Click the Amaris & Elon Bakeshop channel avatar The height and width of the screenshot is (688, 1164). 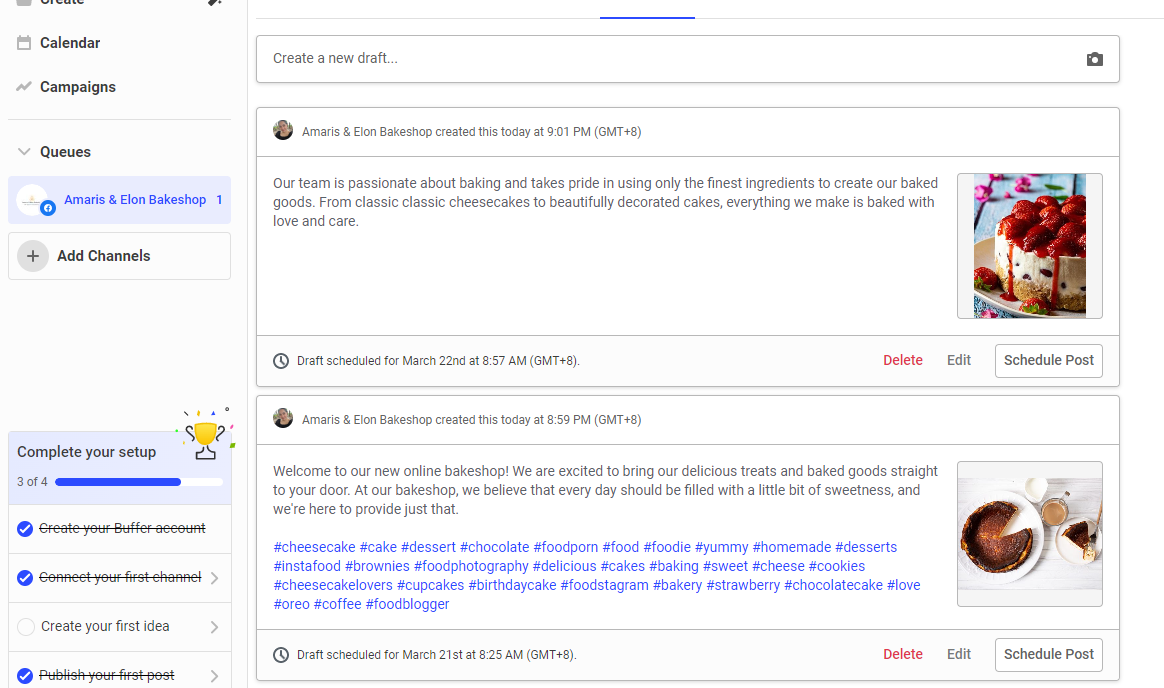pos(33,200)
